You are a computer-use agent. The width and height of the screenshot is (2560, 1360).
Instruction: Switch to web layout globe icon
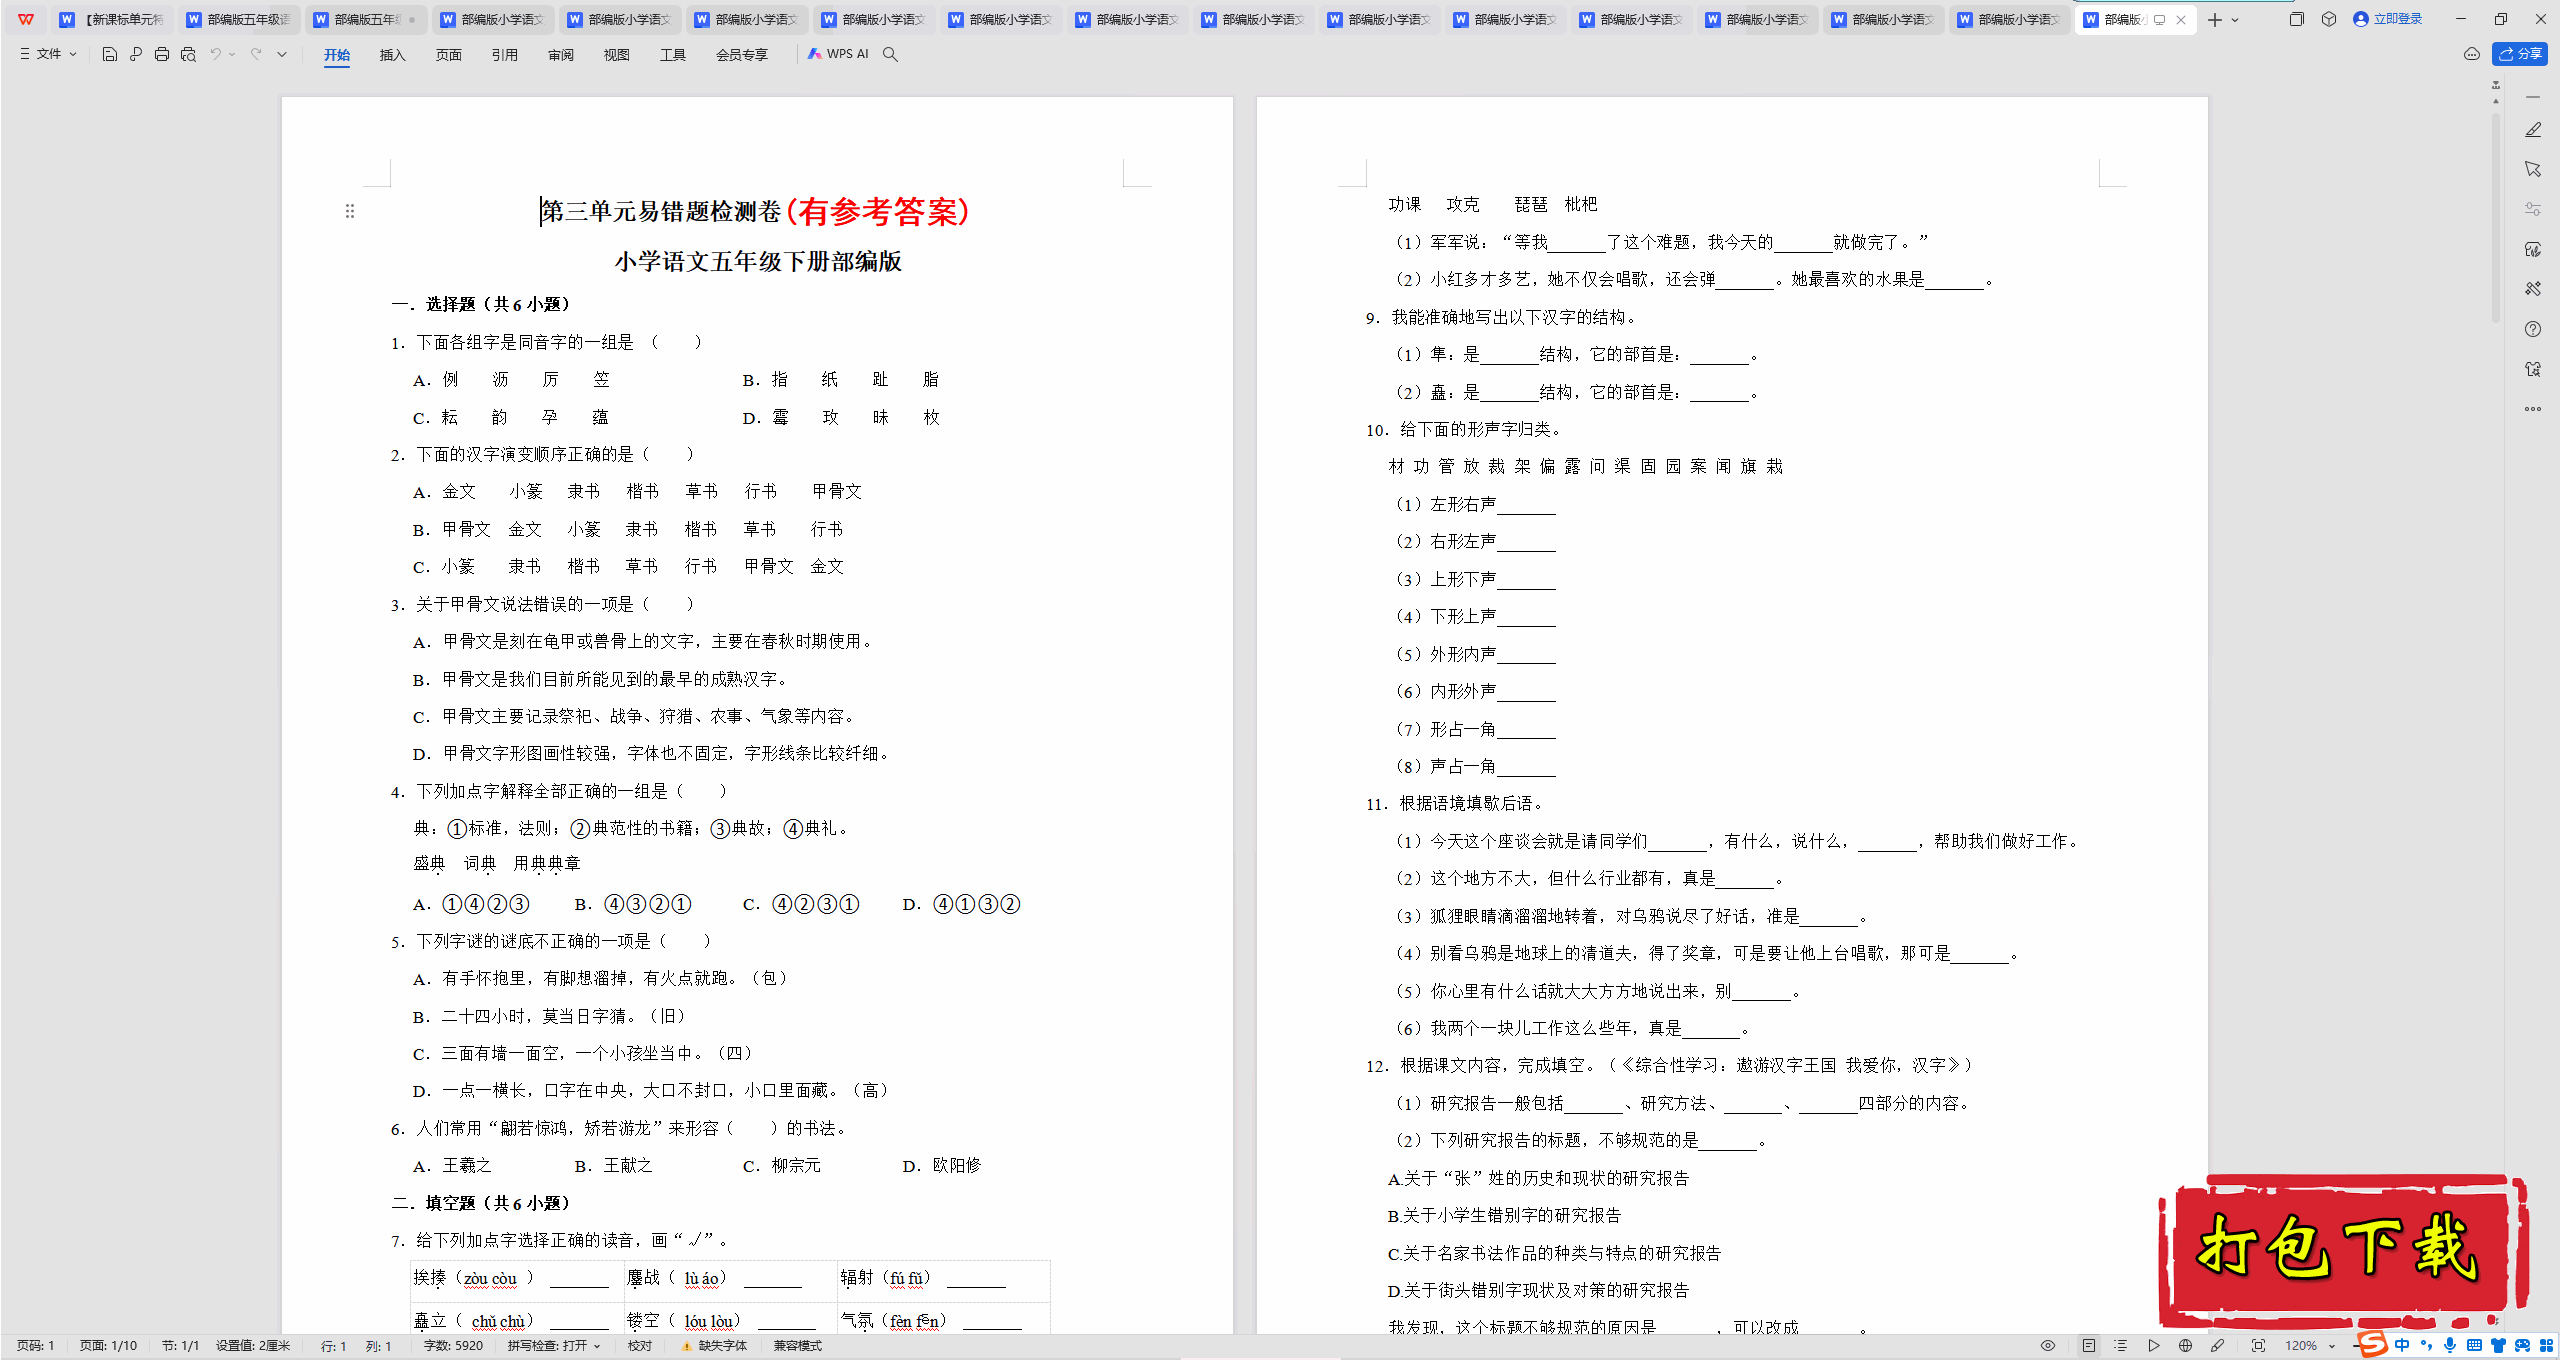2185,1346
